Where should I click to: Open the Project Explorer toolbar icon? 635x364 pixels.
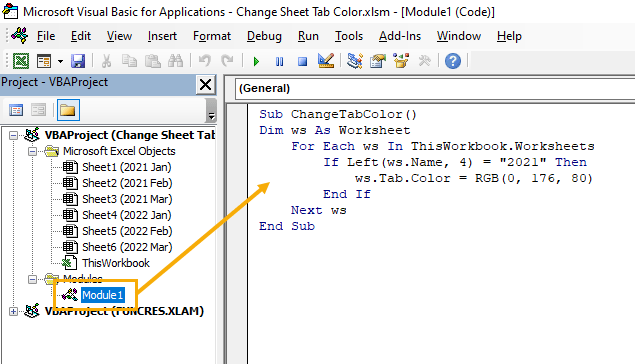(354, 61)
